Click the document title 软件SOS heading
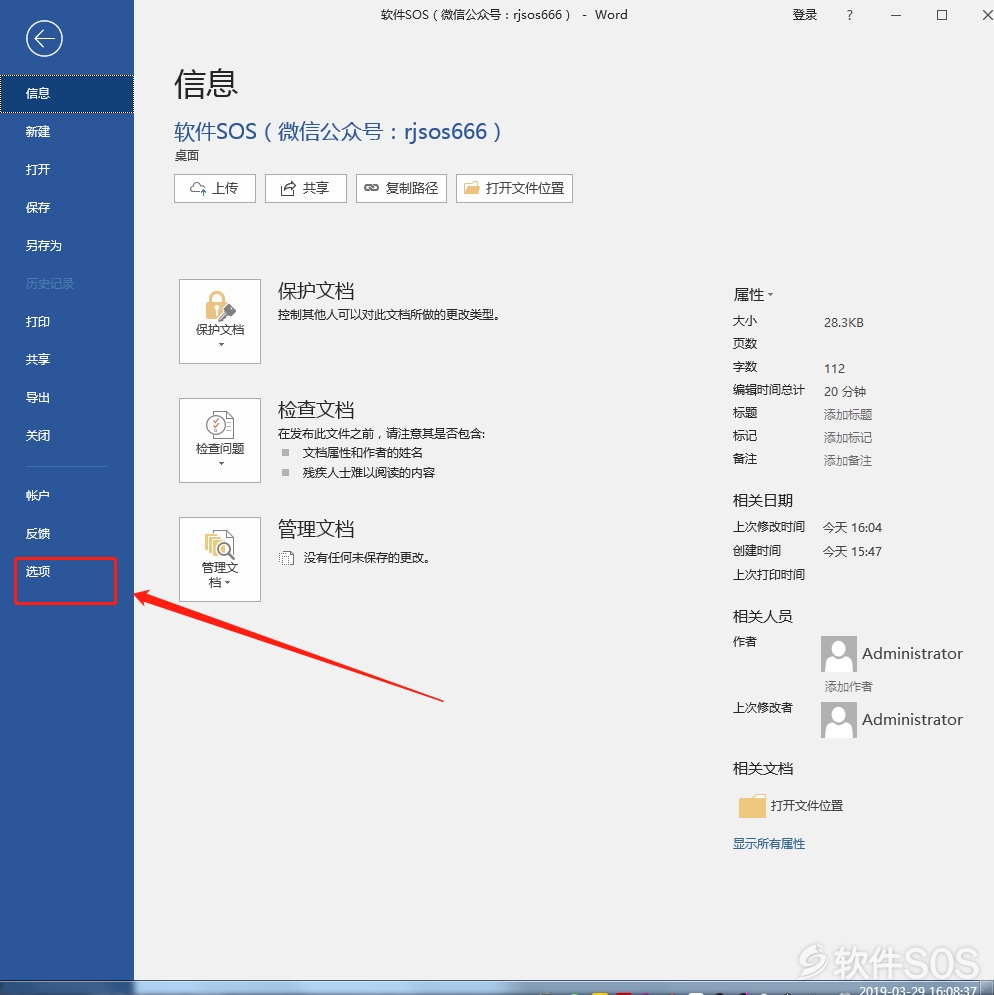 [x=338, y=132]
